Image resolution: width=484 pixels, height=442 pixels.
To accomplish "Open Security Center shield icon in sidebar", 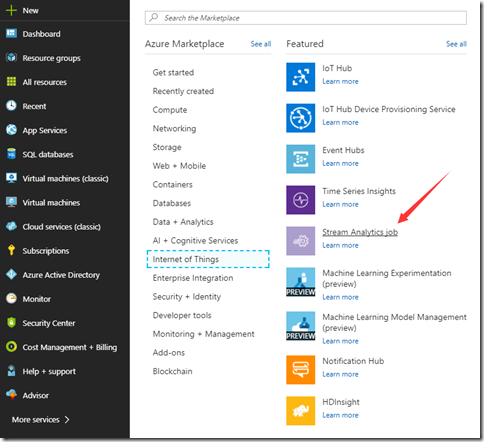I will click(x=11, y=323).
